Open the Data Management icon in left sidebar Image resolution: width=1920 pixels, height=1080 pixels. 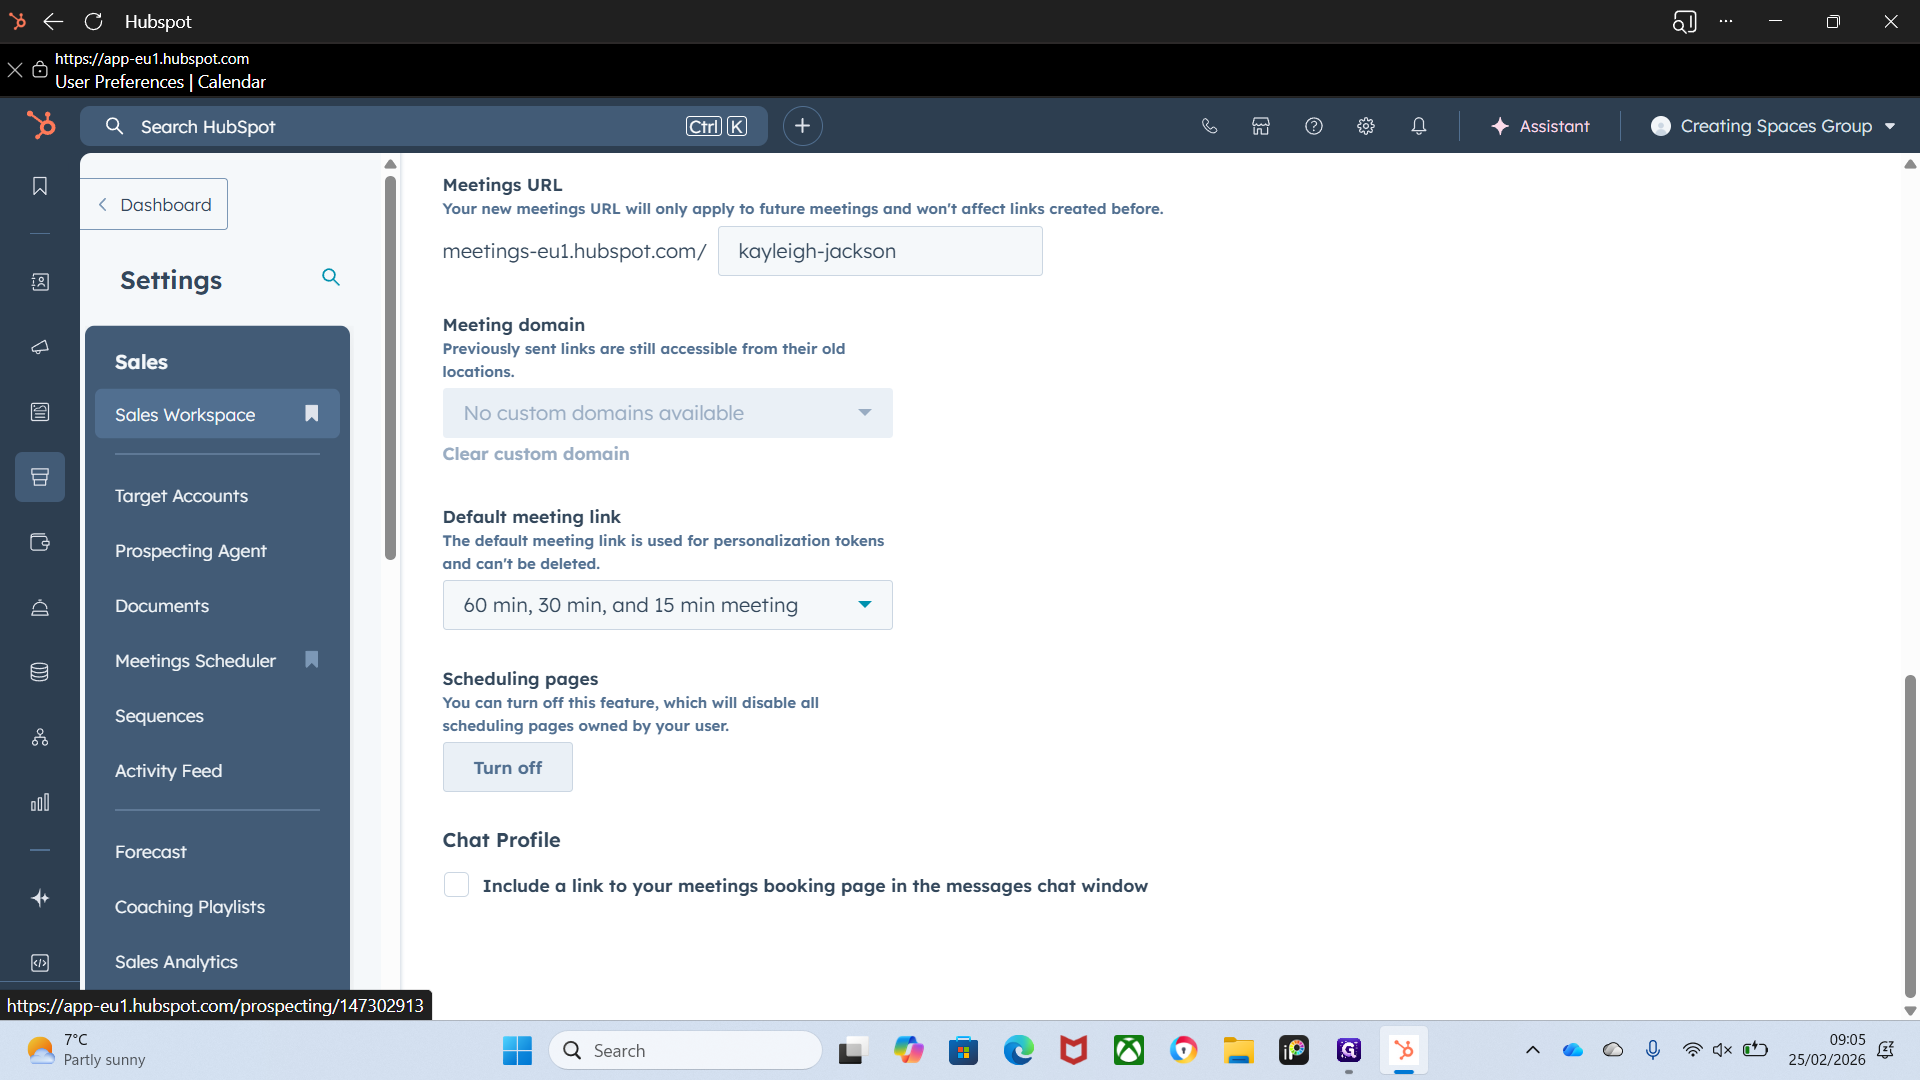[x=40, y=672]
